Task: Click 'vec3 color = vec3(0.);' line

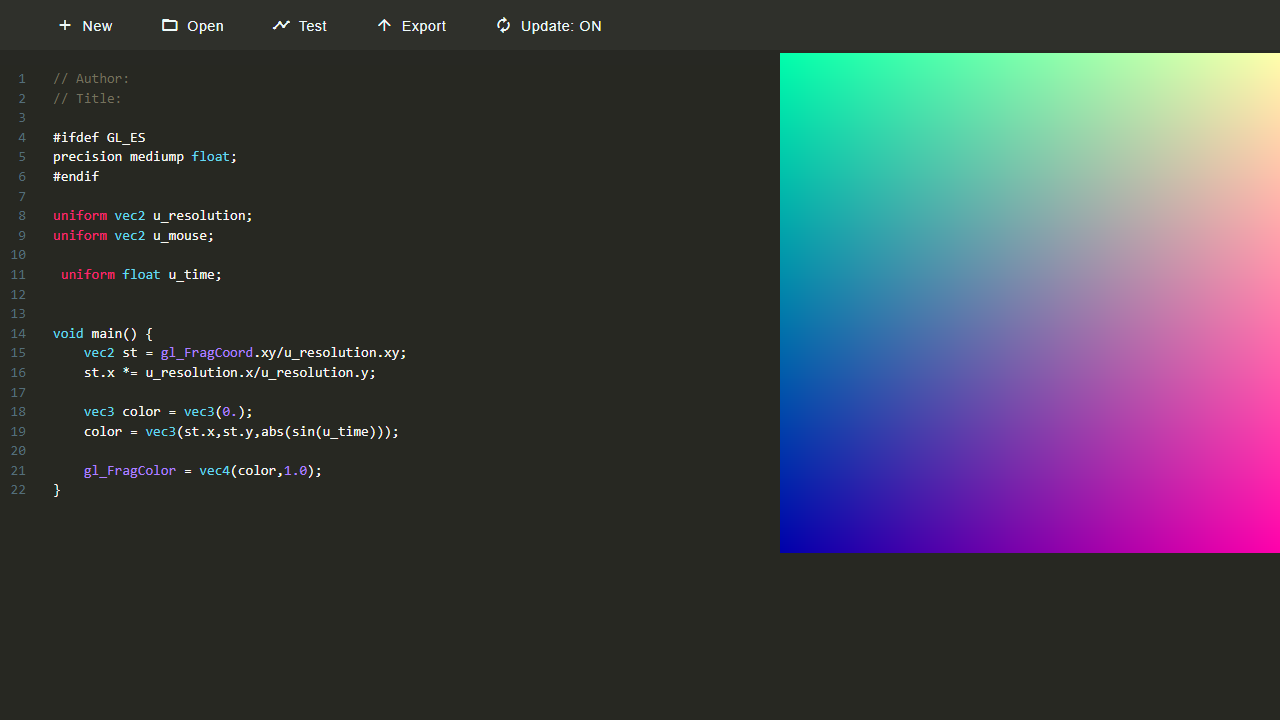Action: click(168, 412)
